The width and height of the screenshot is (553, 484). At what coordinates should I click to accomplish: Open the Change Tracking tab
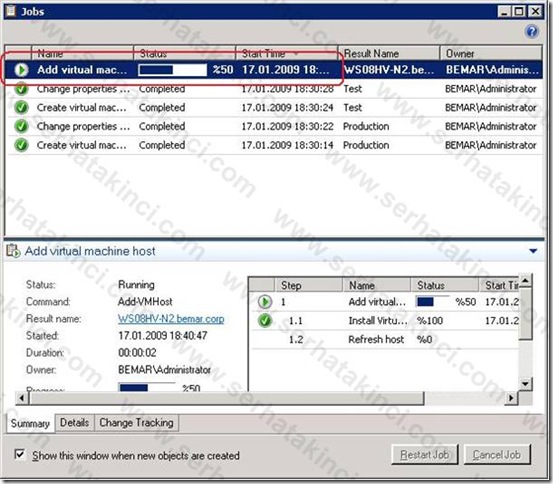coord(136,423)
